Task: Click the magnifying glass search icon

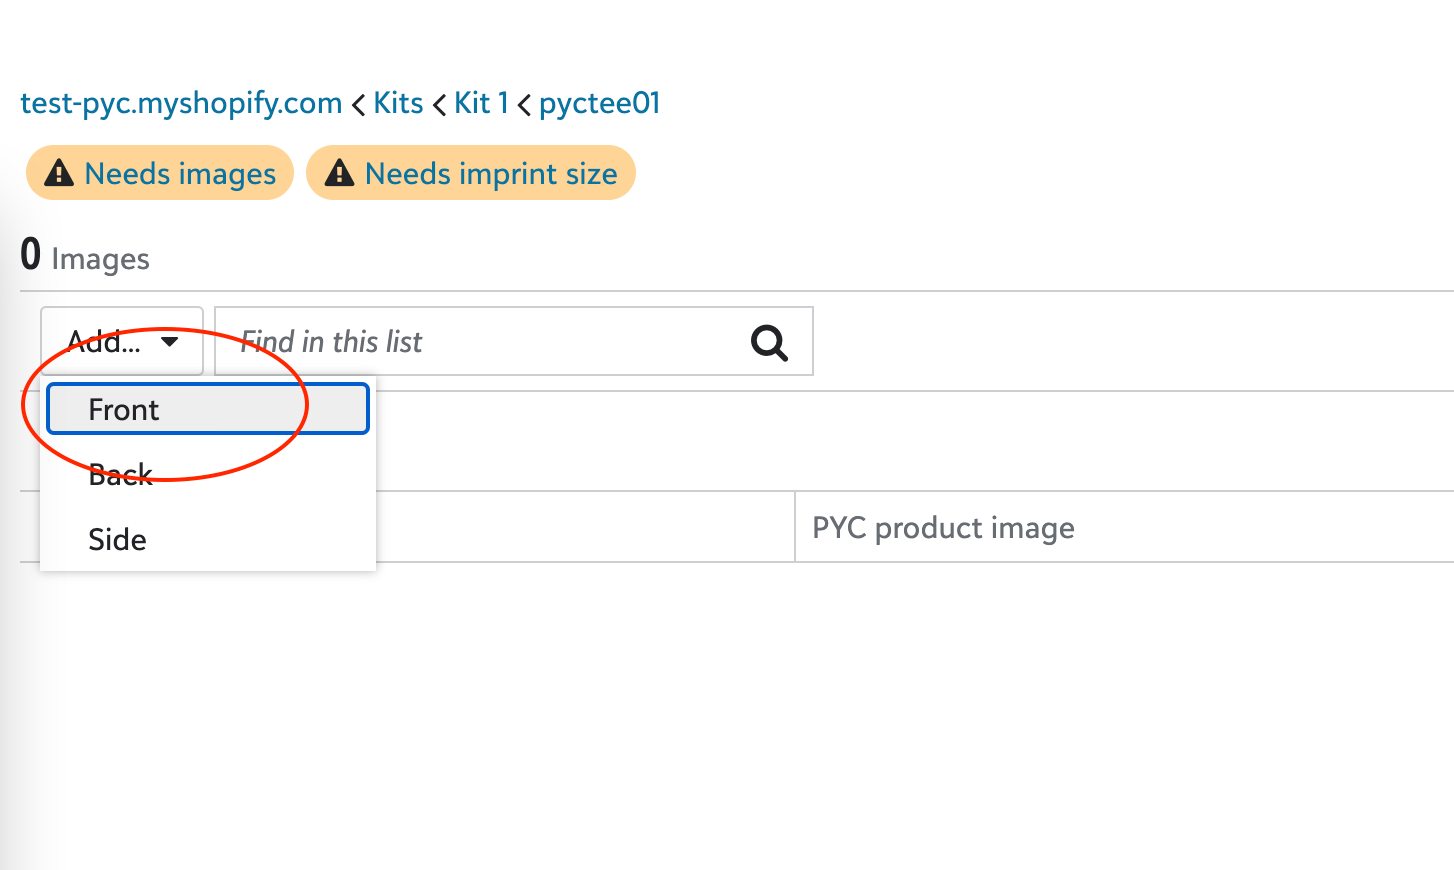Action: 769,342
